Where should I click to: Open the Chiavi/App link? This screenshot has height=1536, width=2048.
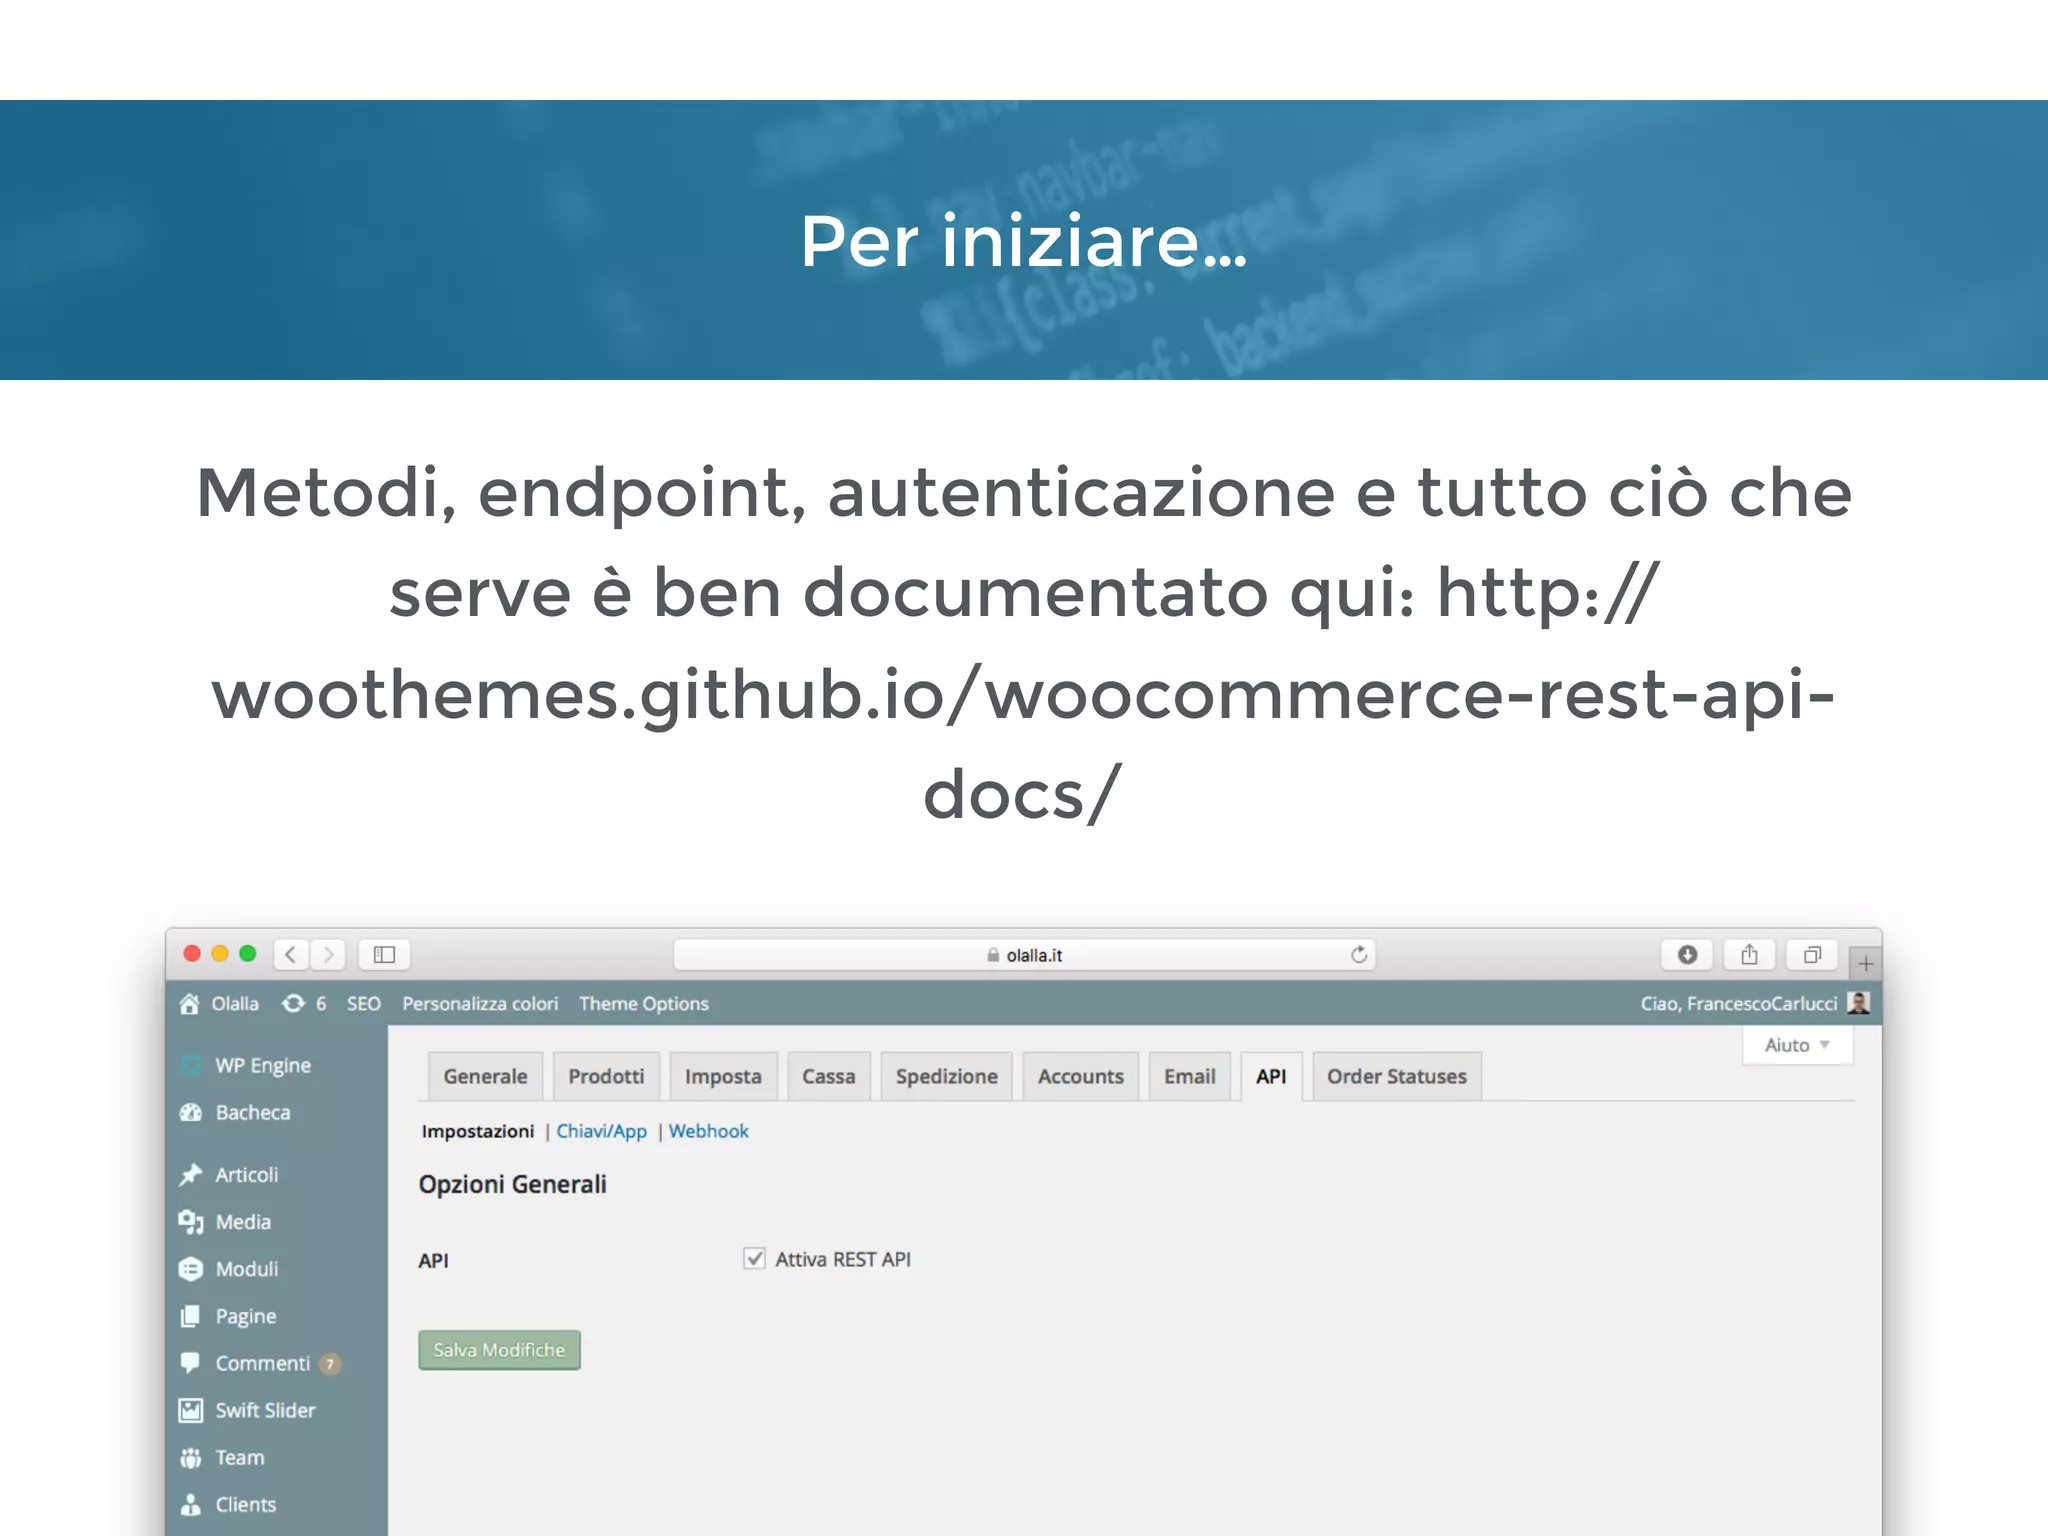(x=601, y=1131)
